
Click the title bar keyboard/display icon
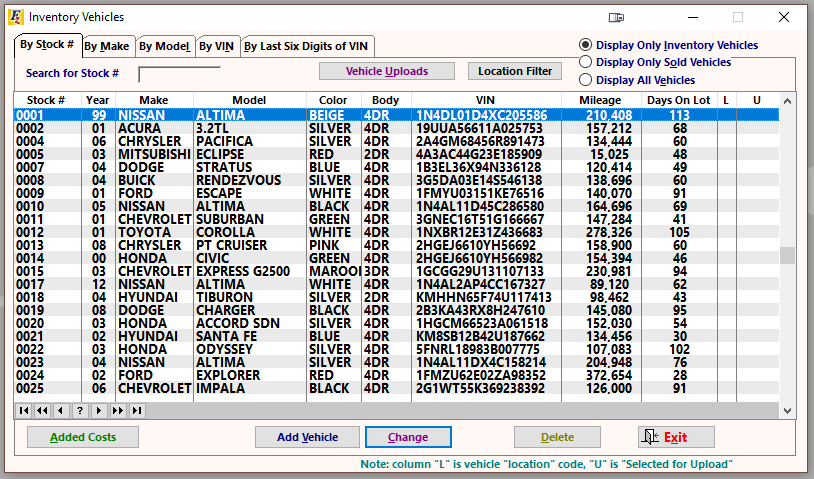click(616, 18)
